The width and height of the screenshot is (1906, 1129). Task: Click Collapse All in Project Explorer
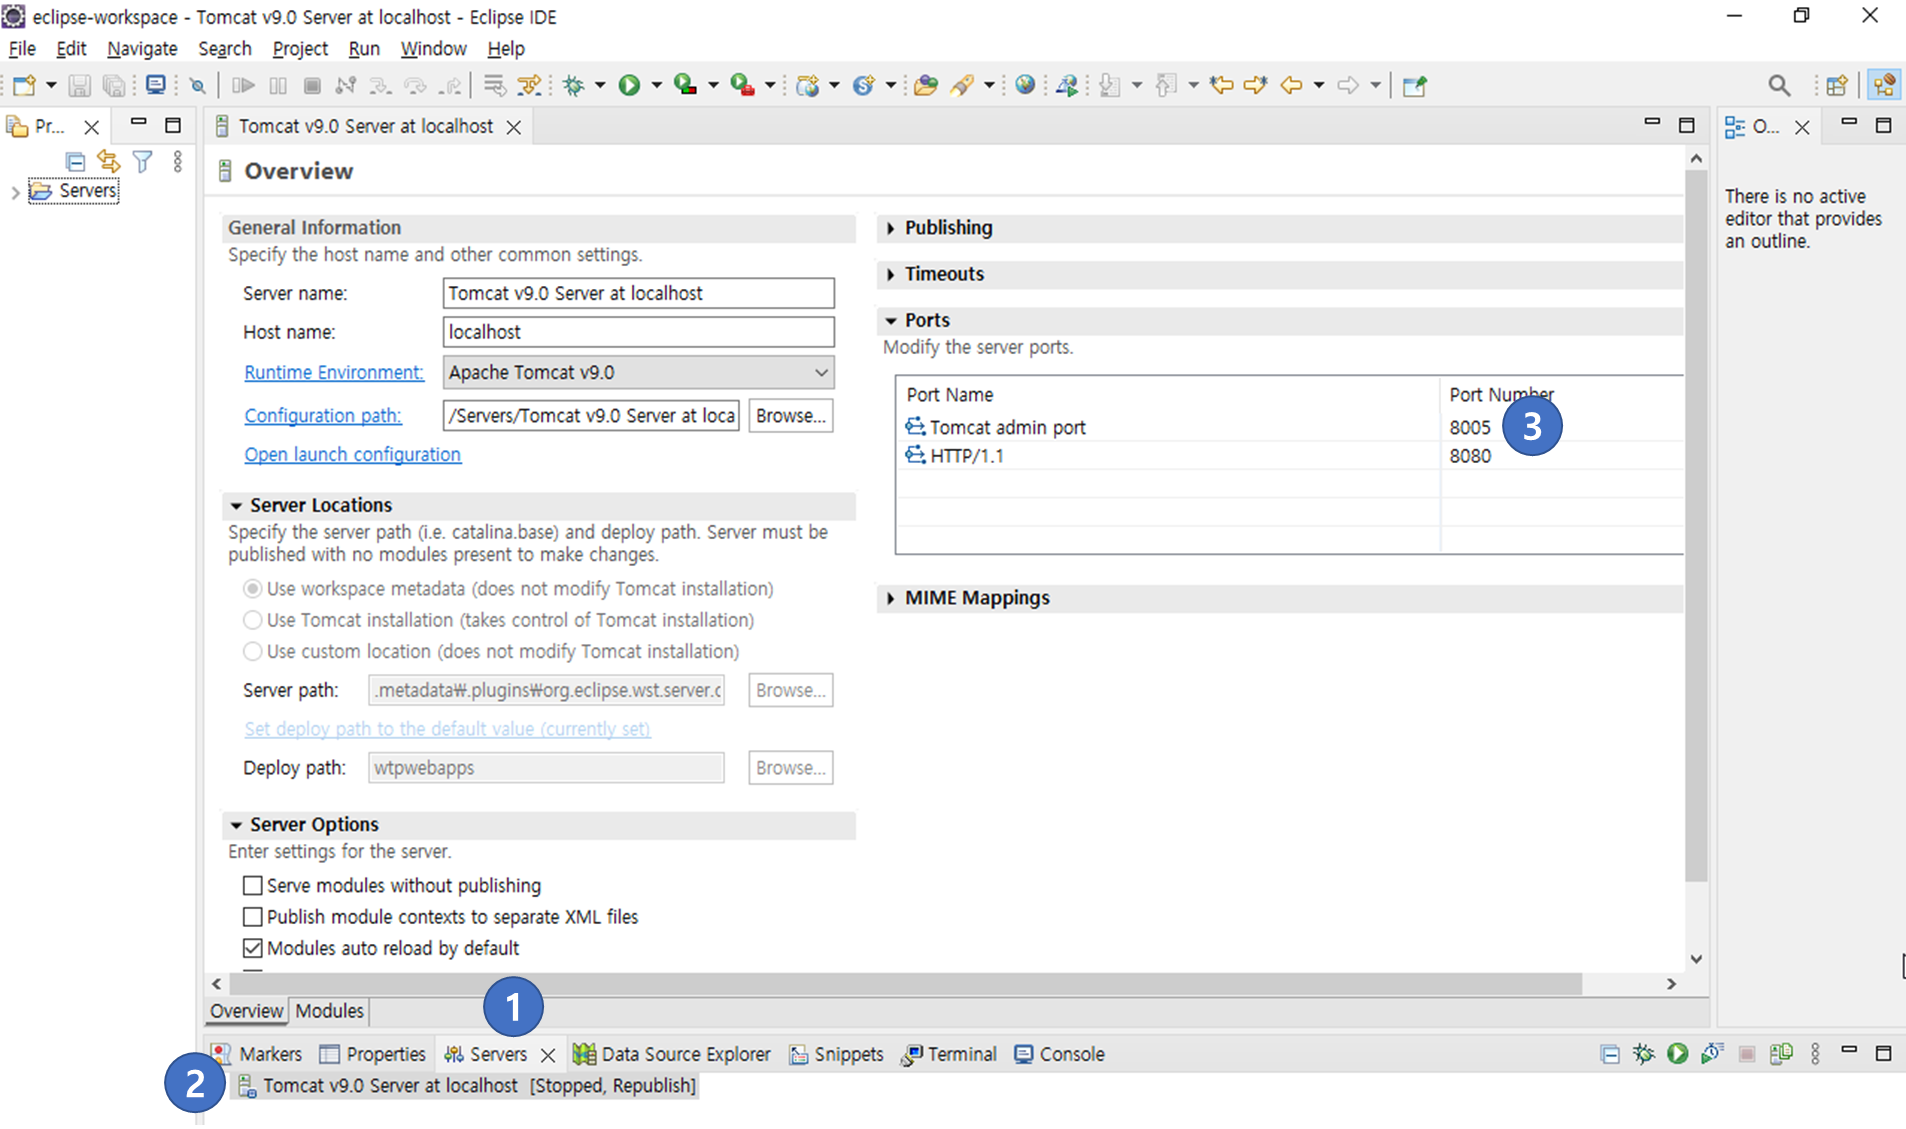(x=75, y=161)
